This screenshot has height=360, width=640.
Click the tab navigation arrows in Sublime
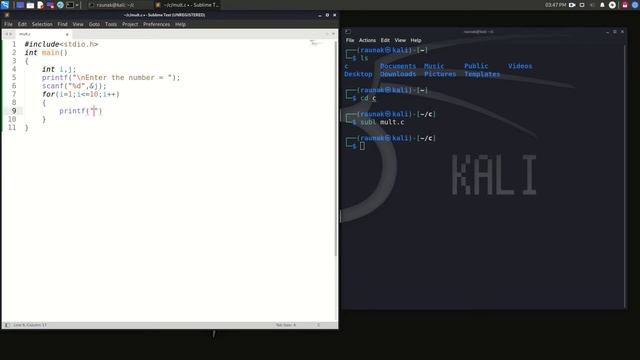pyautogui.click(x=8, y=34)
